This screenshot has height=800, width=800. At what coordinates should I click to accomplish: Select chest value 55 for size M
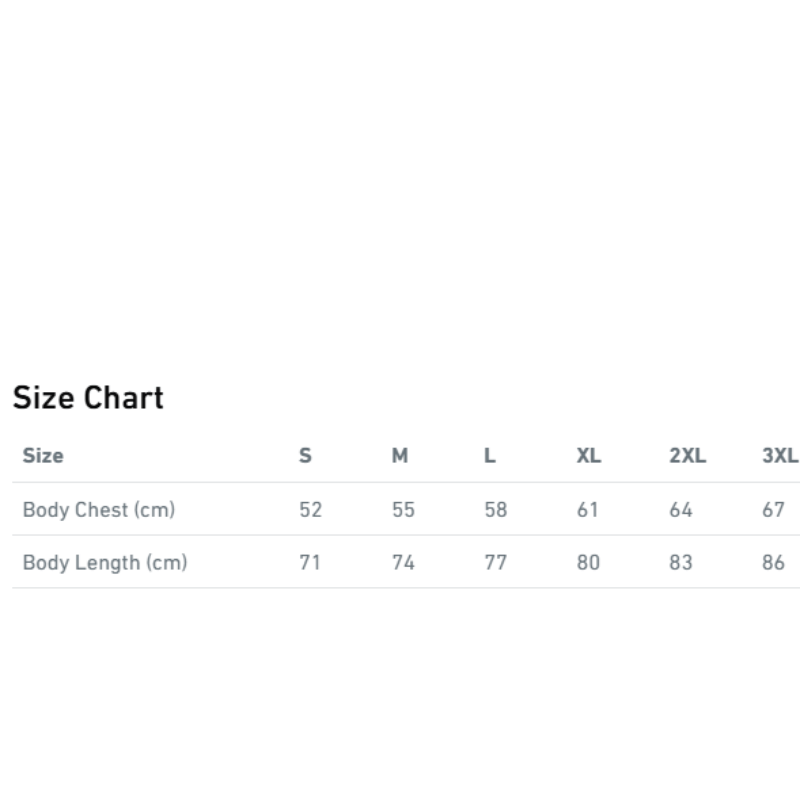pyautogui.click(x=403, y=510)
